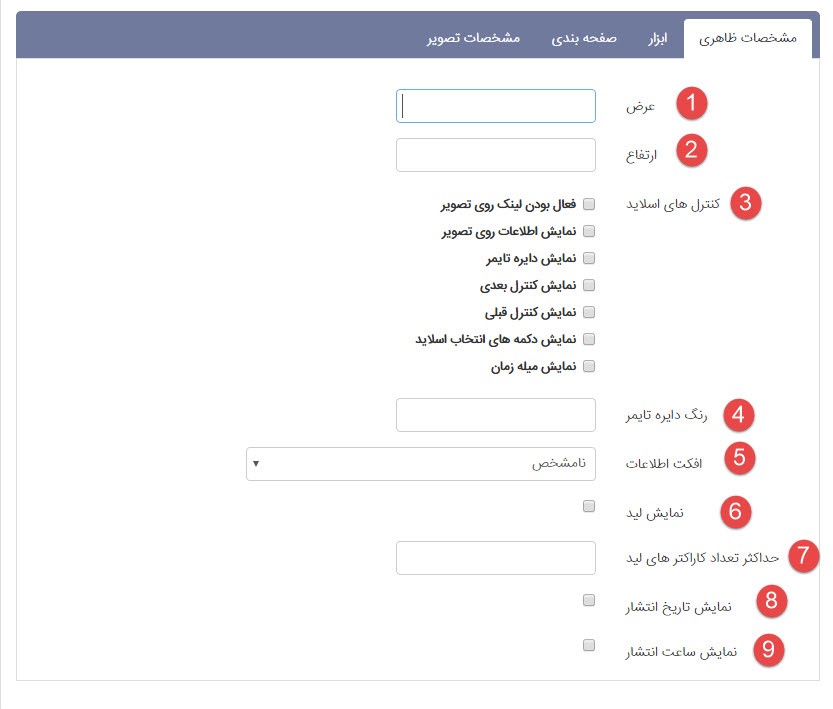The width and height of the screenshot is (833, 709).
Task: Toggle نمایش میله زمان checkbox
Action: click(x=589, y=366)
